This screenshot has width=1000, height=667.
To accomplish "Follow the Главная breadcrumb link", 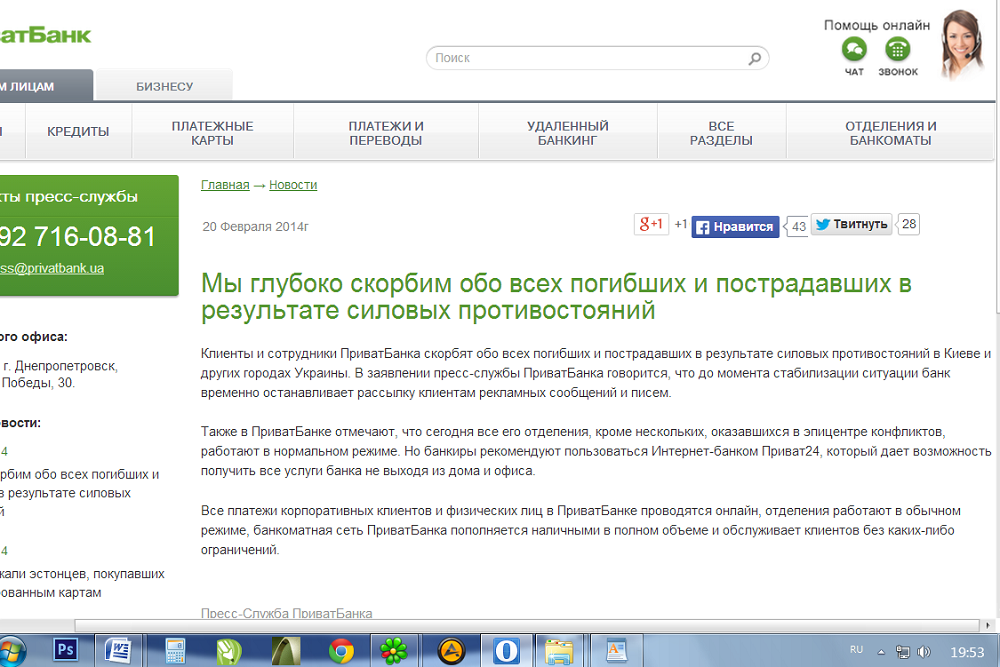I will (x=225, y=185).
